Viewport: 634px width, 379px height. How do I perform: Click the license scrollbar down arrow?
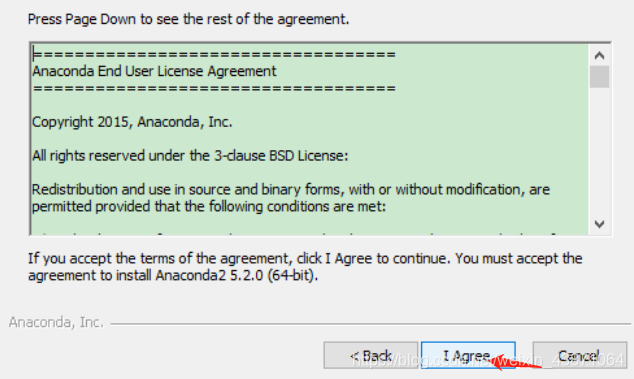coord(599,224)
